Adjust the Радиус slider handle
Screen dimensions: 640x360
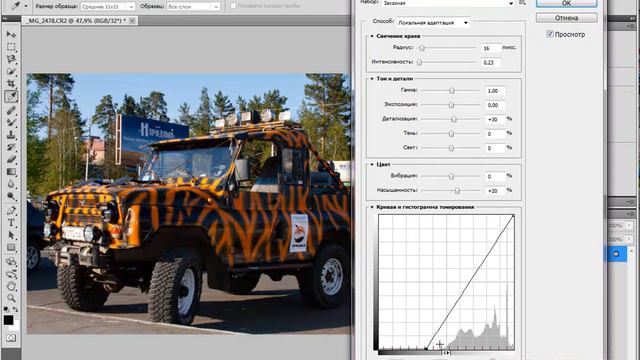[422, 48]
